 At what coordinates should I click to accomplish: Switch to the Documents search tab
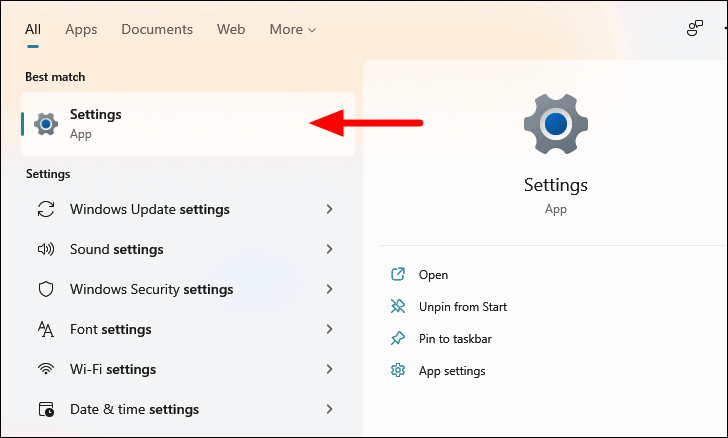(157, 29)
